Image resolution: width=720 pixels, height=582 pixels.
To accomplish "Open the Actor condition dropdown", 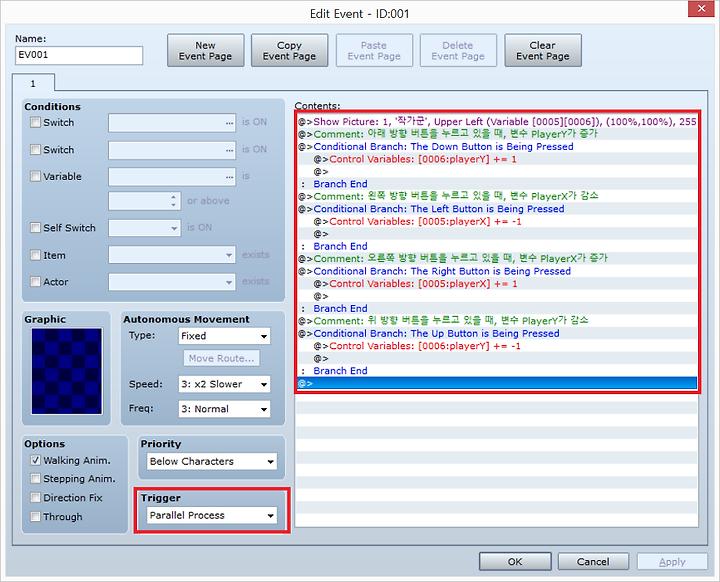I will (x=172, y=282).
